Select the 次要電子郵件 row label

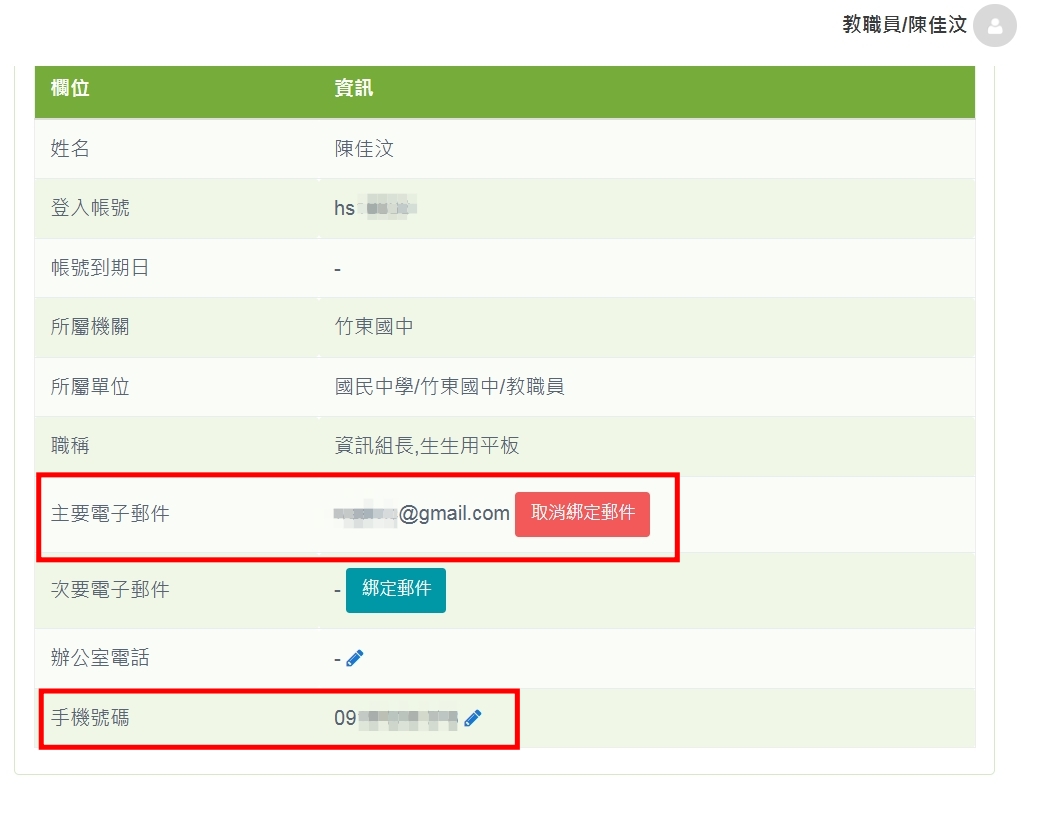coord(110,590)
